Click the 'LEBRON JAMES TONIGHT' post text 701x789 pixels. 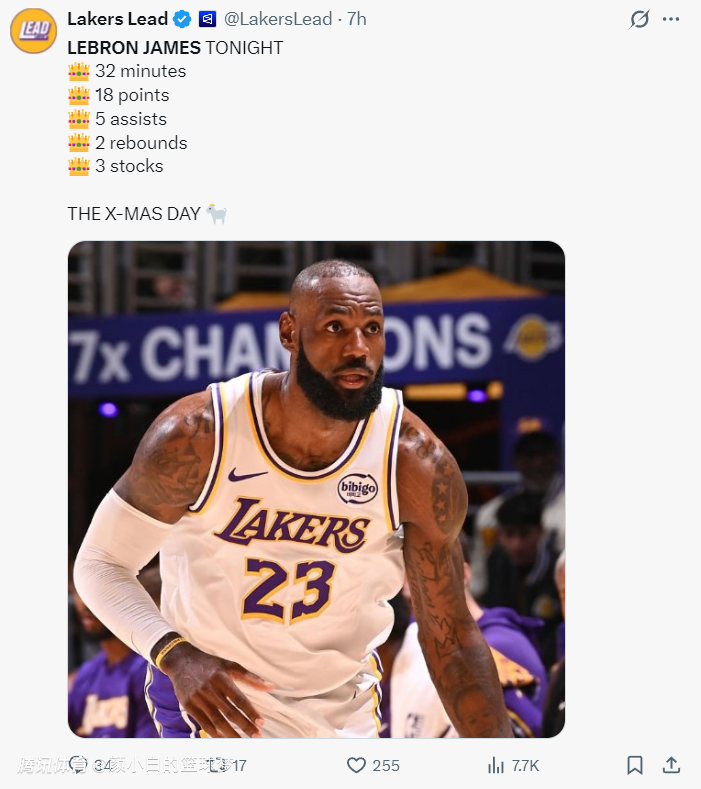175,48
